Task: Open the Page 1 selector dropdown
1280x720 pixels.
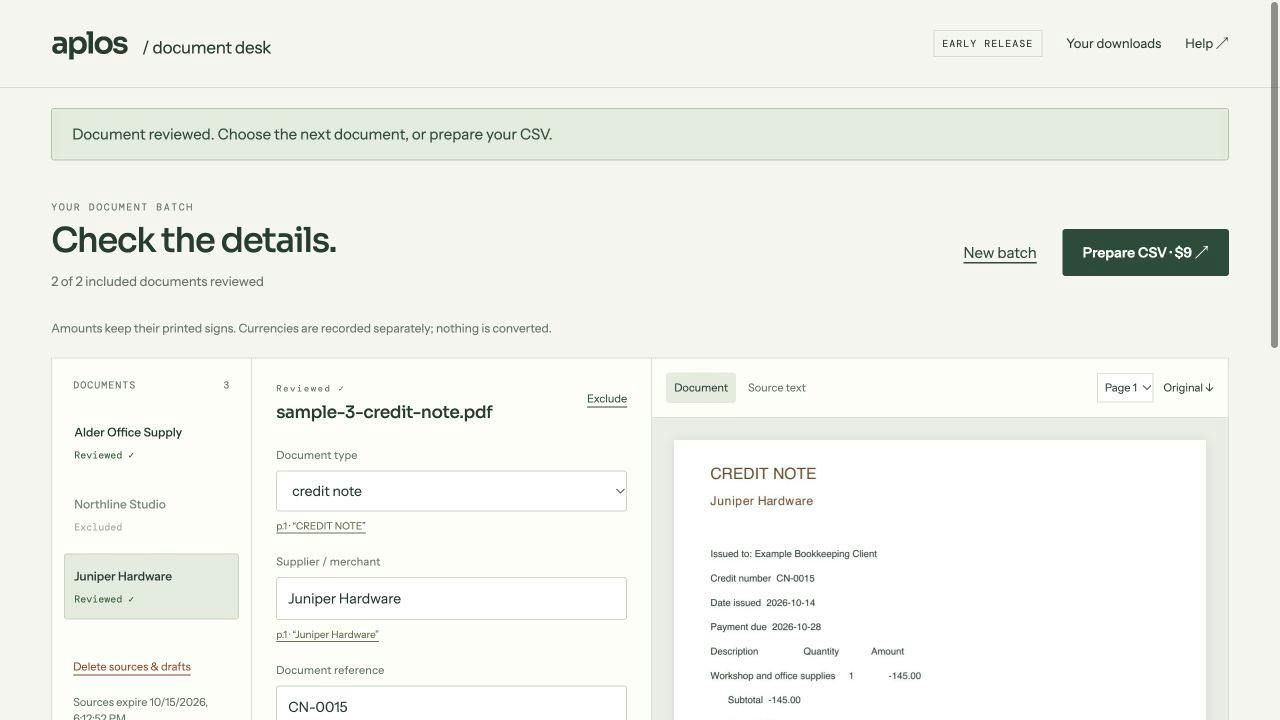Action: click(x=1125, y=388)
